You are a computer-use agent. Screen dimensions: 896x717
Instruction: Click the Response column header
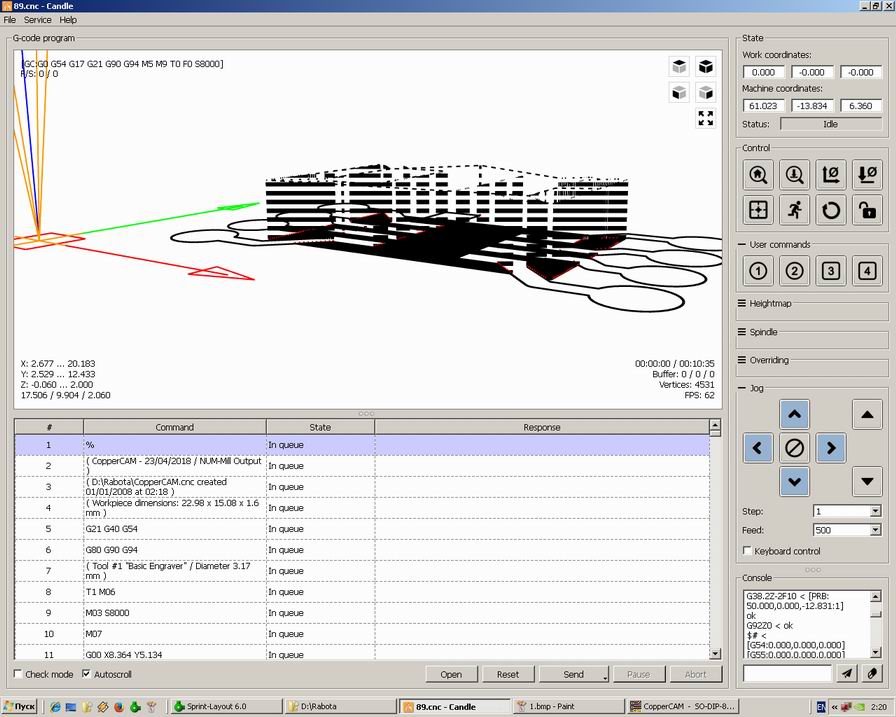pyautogui.click(x=542, y=427)
